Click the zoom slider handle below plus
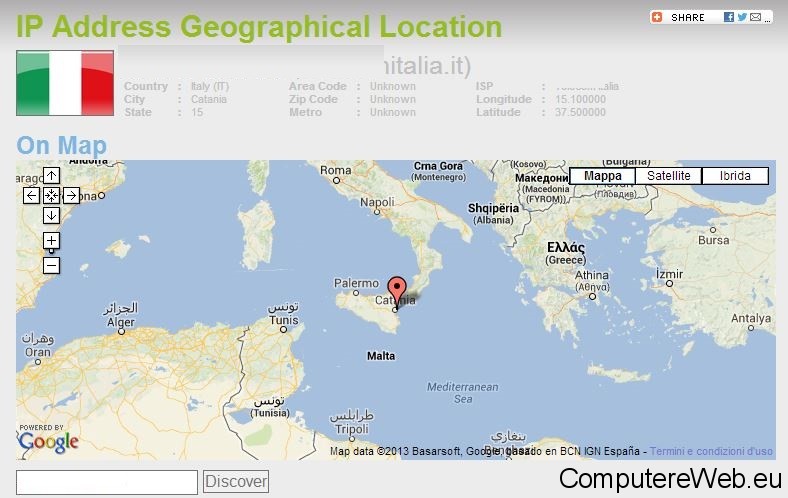The image size is (788, 498). click(51, 251)
